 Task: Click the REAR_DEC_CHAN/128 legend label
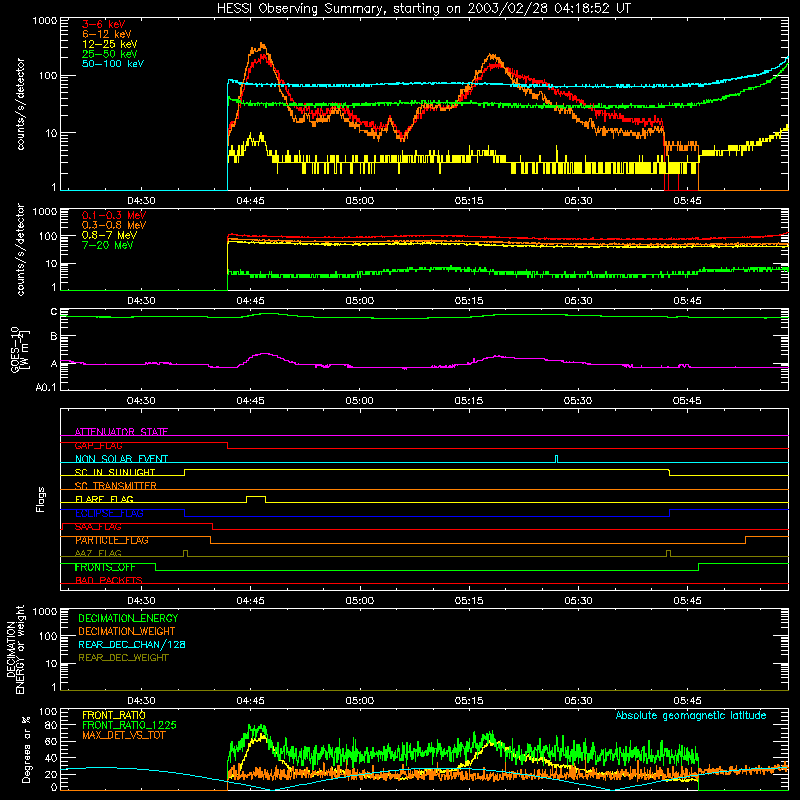(x=132, y=644)
